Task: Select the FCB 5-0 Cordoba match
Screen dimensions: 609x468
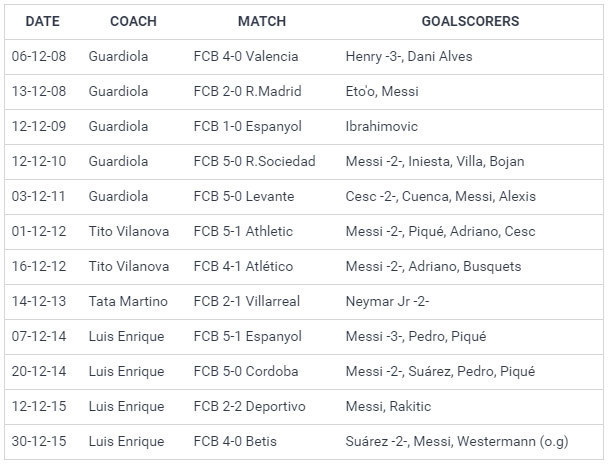Action: (x=246, y=372)
